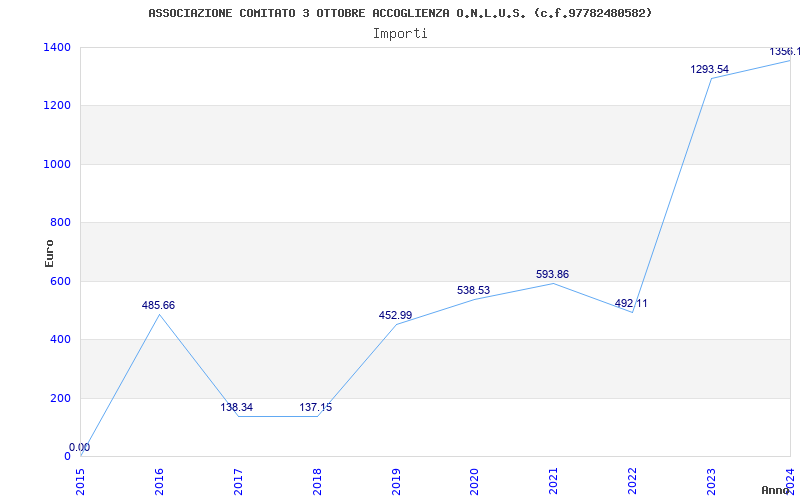The width and height of the screenshot is (800, 500).
Task: Click the 'Anno' x-axis label
Action: click(x=775, y=490)
